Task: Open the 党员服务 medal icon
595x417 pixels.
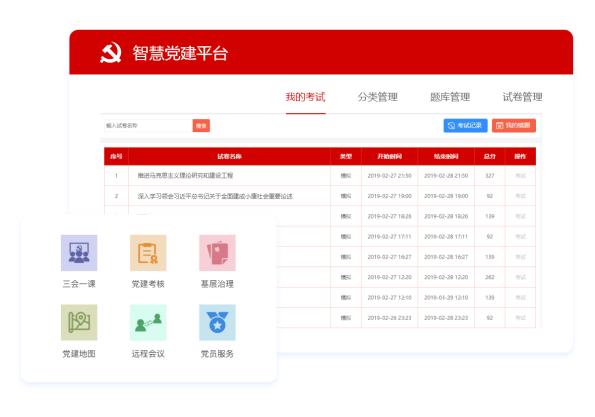Action: click(x=217, y=322)
